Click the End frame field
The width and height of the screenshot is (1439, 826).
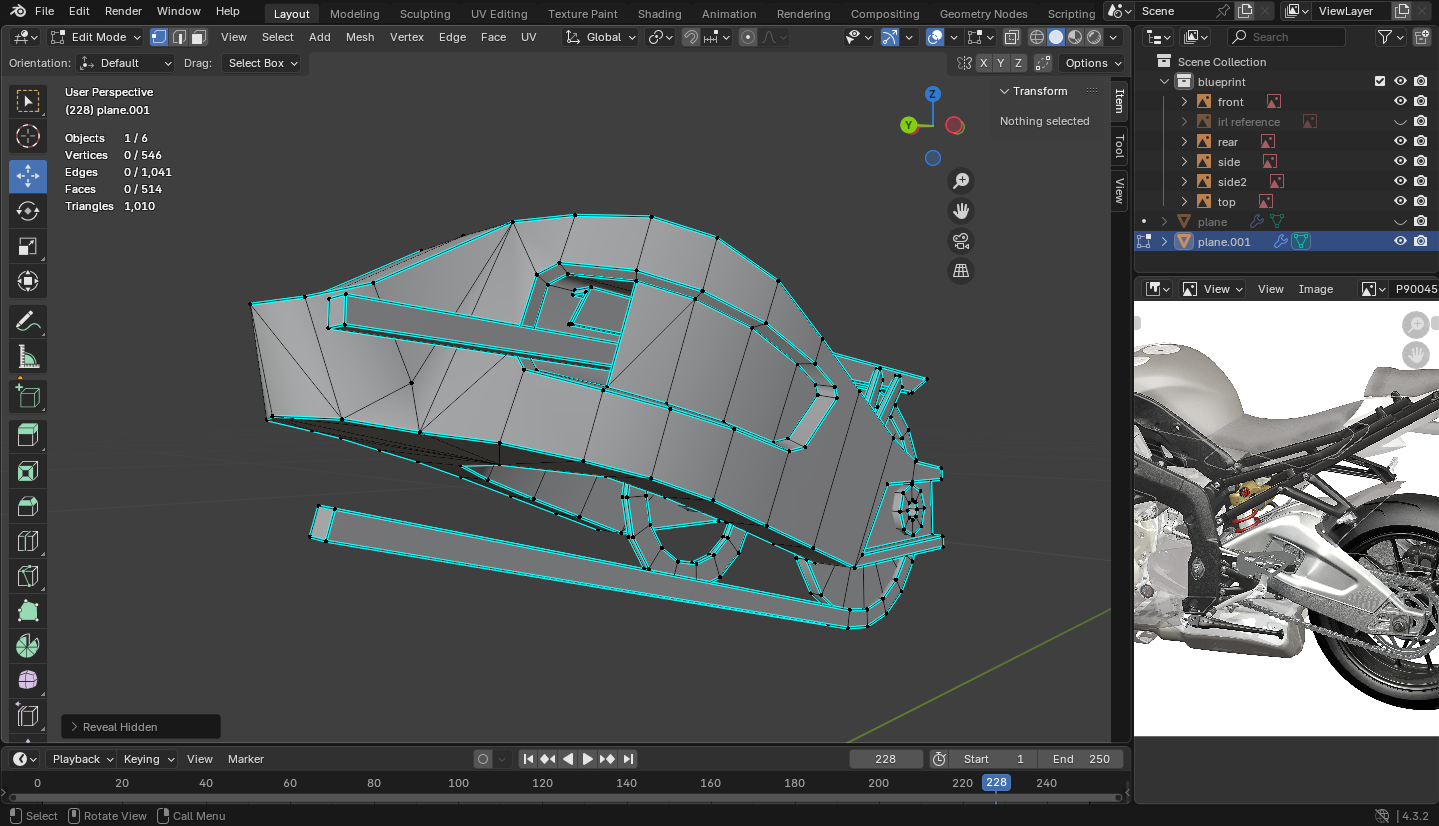coord(1081,759)
